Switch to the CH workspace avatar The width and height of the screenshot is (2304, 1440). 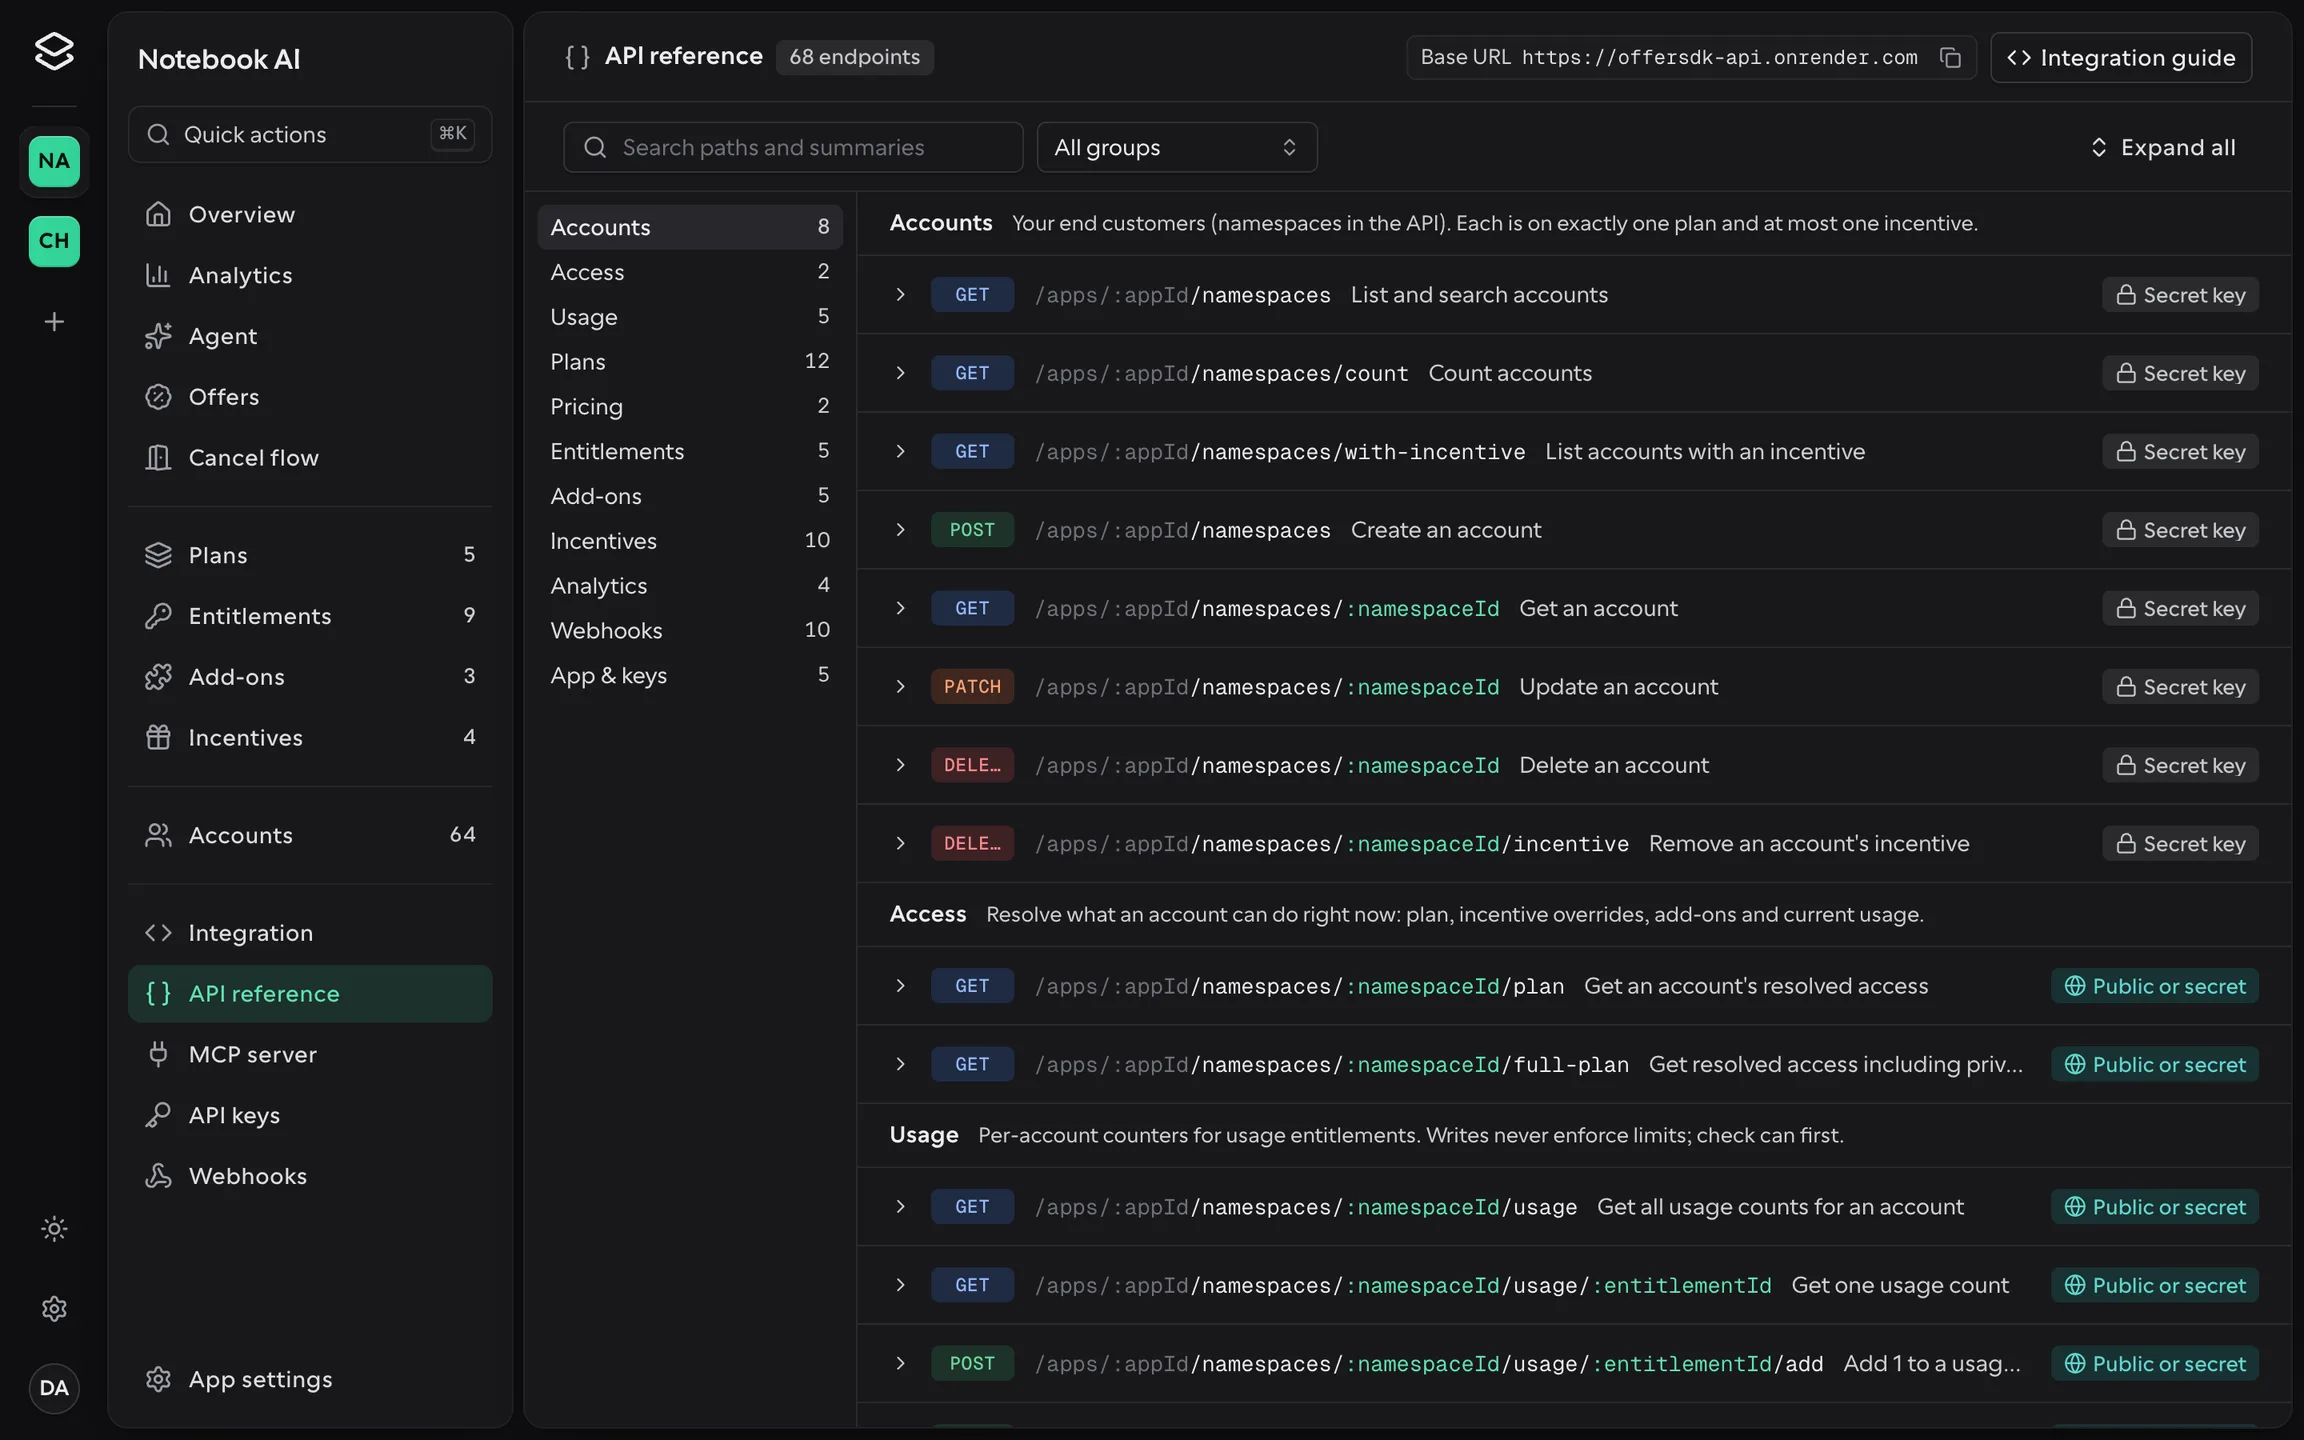click(x=54, y=241)
